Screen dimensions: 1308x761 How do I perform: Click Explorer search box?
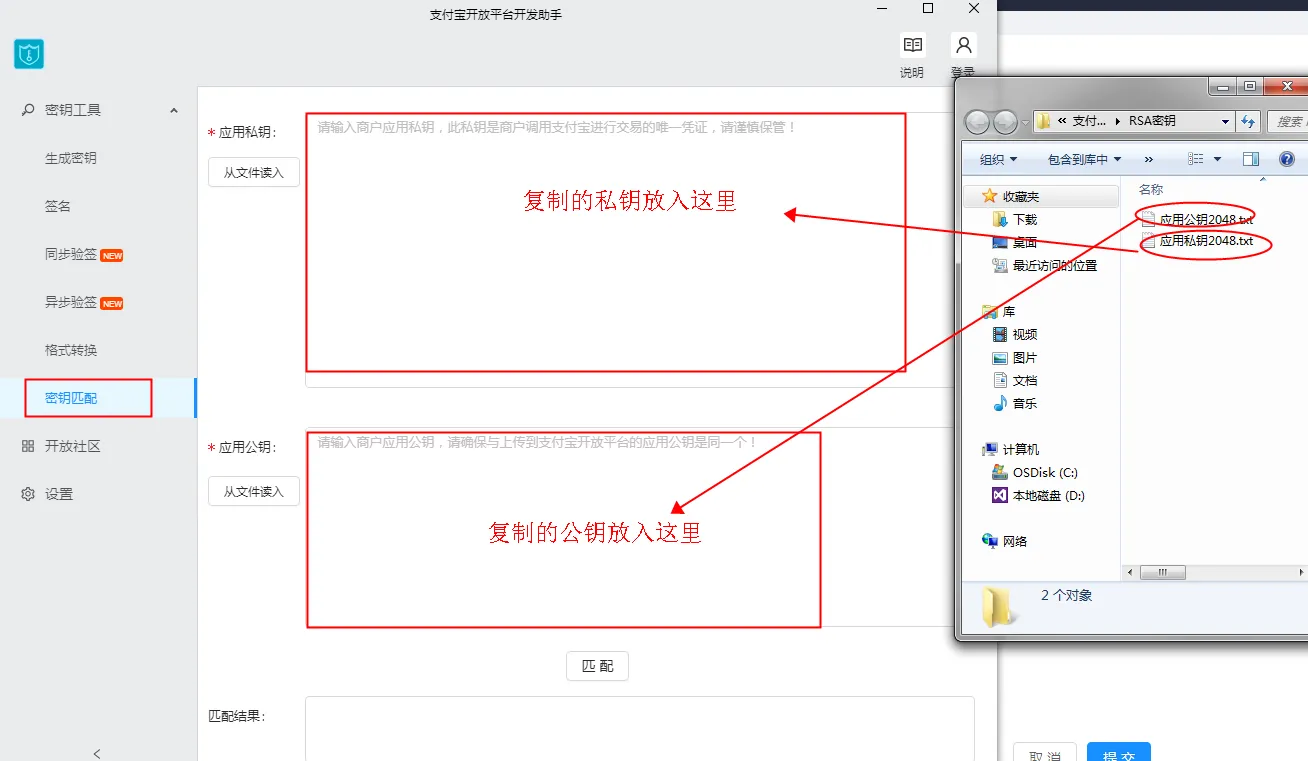click(1287, 121)
